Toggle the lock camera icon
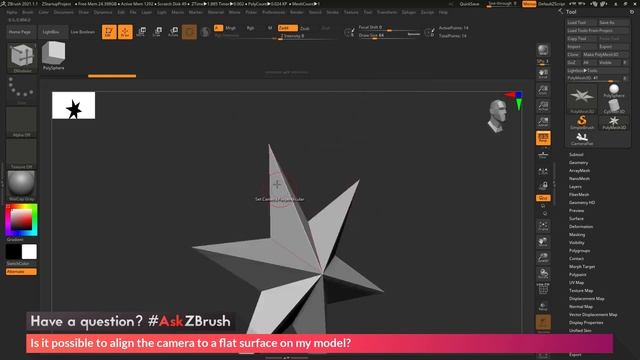Screen dimensions: 640x360 pyautogui.click(x=543, y=186)
